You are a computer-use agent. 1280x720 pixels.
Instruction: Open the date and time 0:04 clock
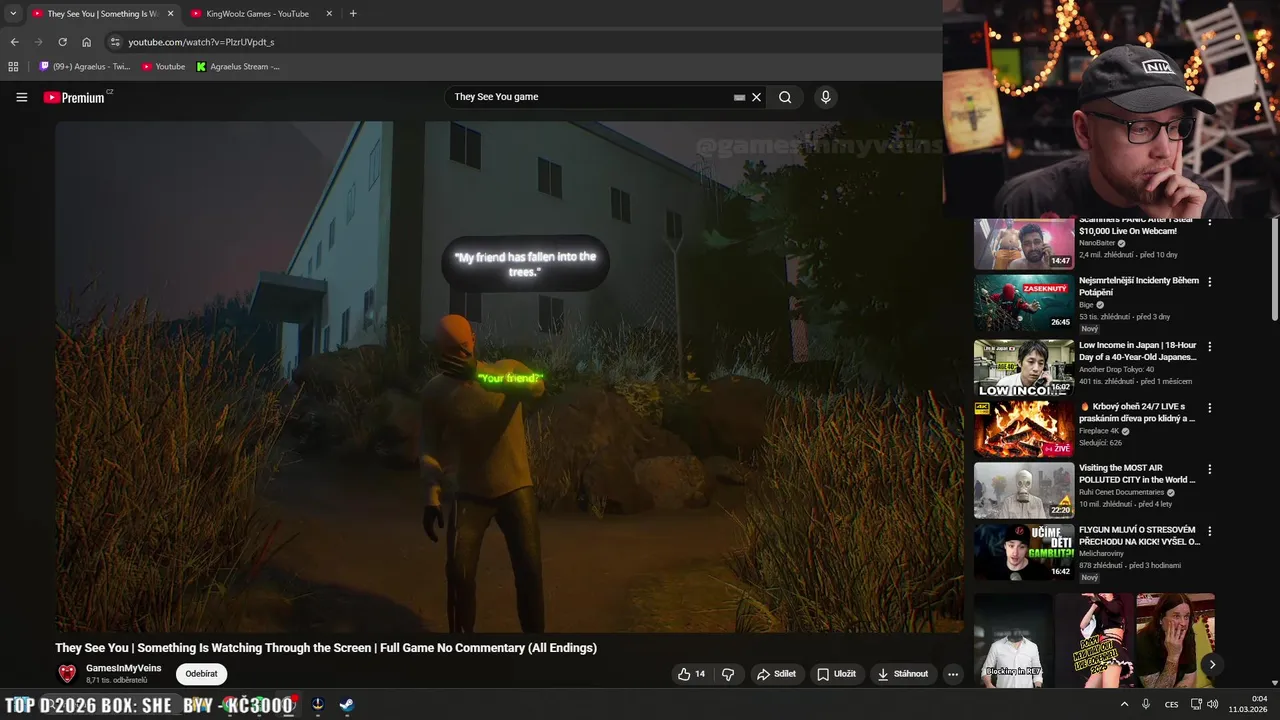coord(1248,704)
